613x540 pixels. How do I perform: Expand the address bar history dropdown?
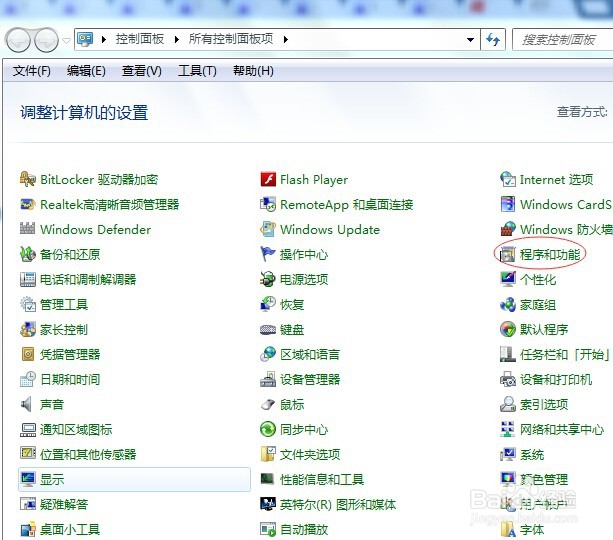[471, 39]
